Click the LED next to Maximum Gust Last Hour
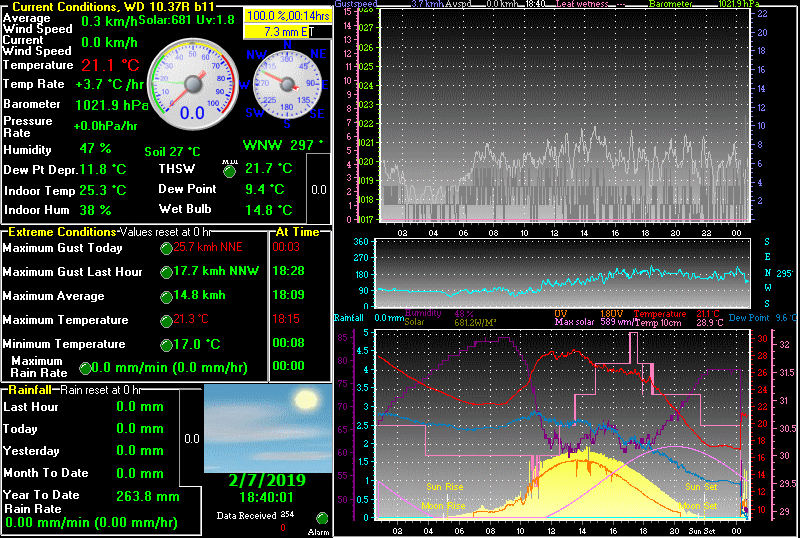This screenshot has height=538, width=800. tap(166, 272)
